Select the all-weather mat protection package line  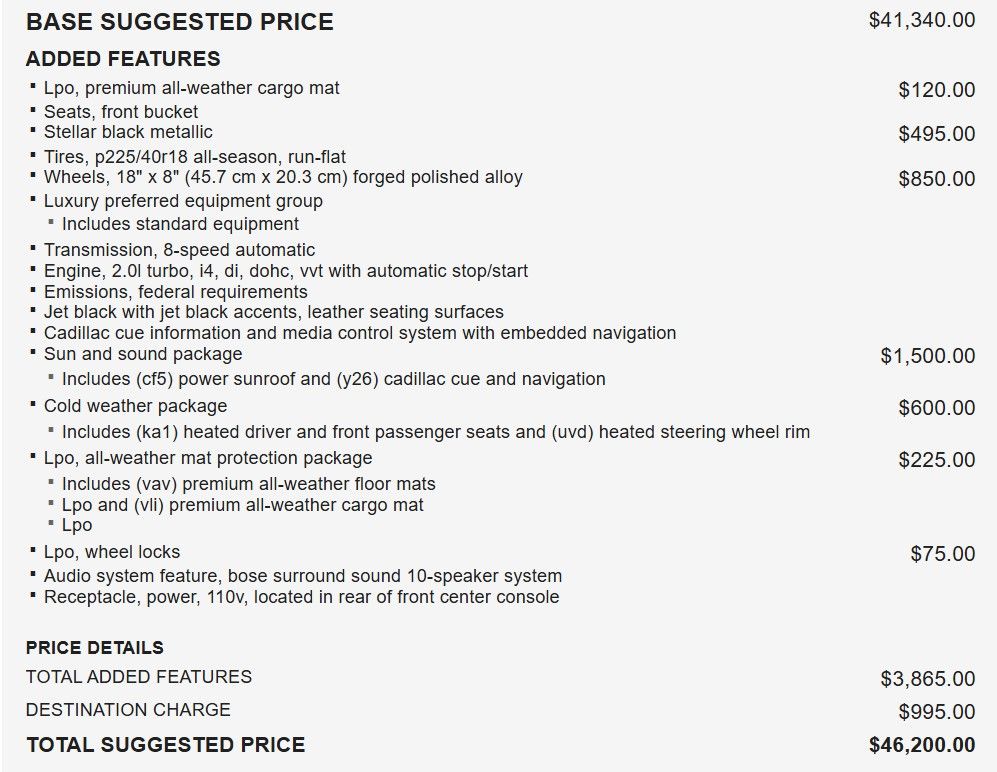click(x=208, y=458)
